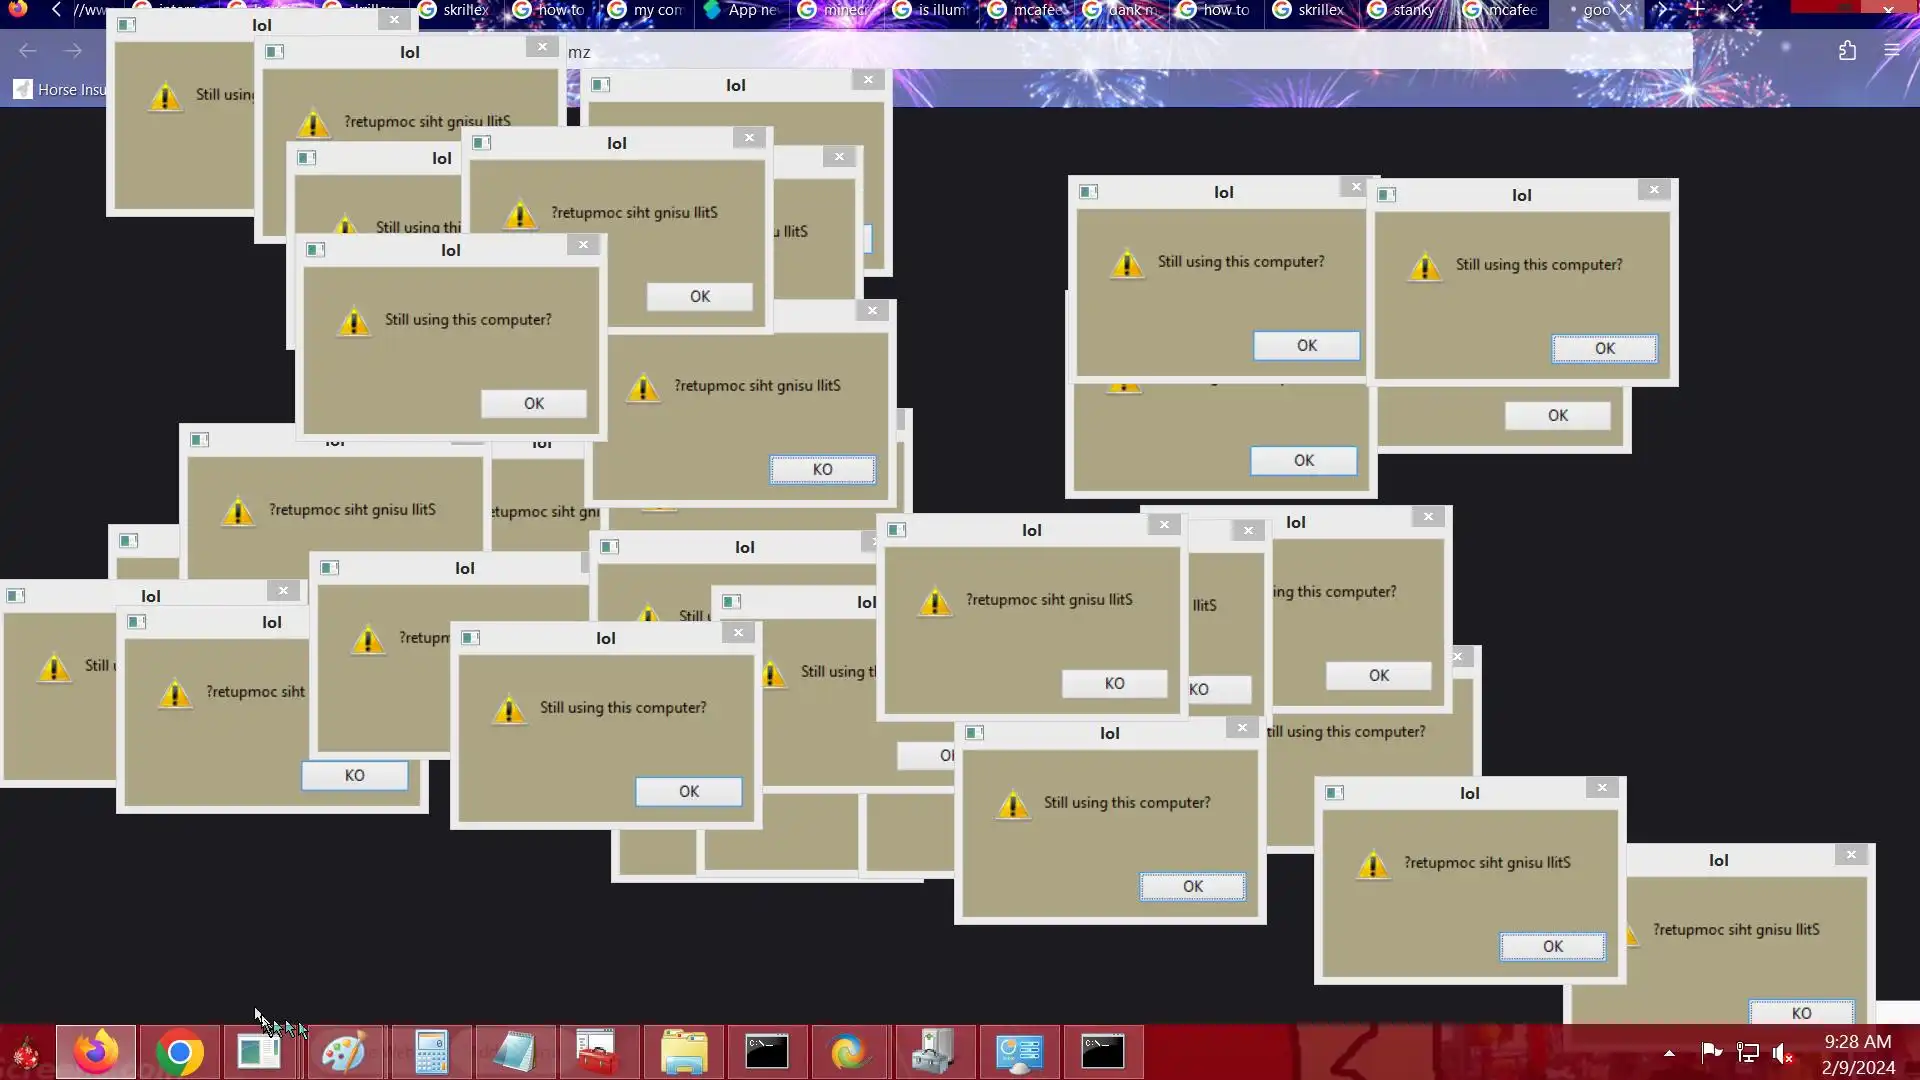The width and height of the screenshot is (1920, 1080).
Task: Expand the hidden system tray icons arrow
Action: (1669, 1052)
